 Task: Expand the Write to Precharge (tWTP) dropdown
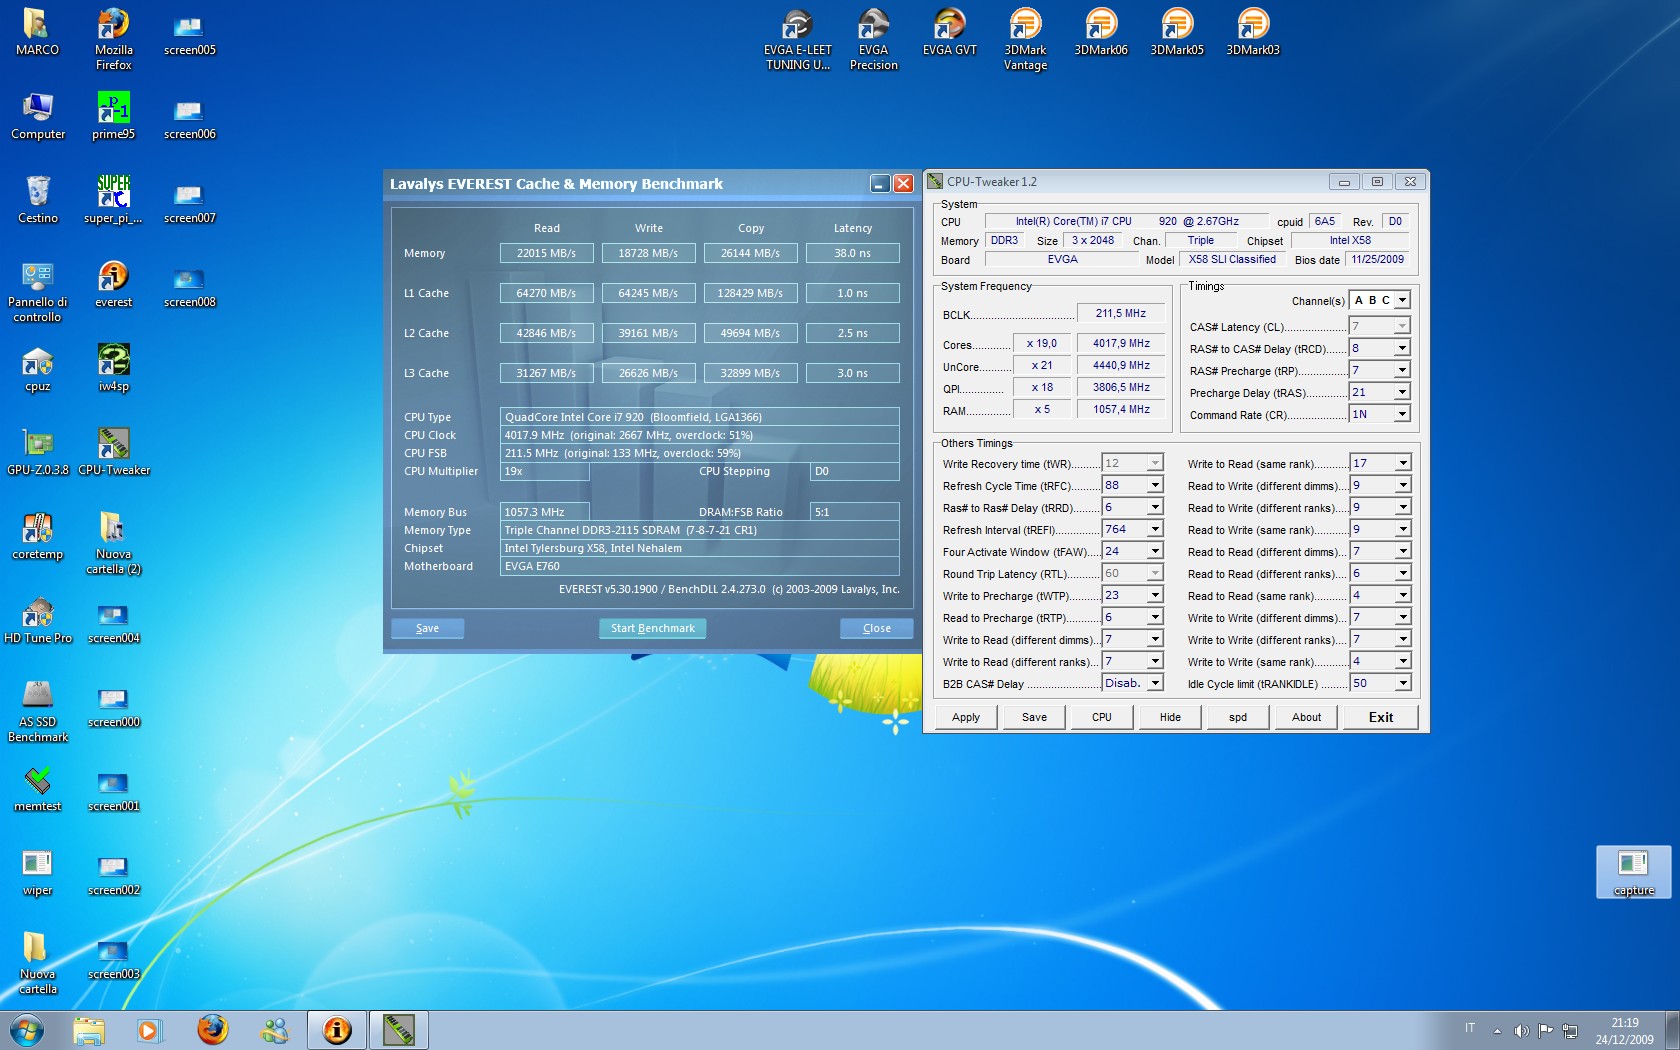[x=1155, y=595]
